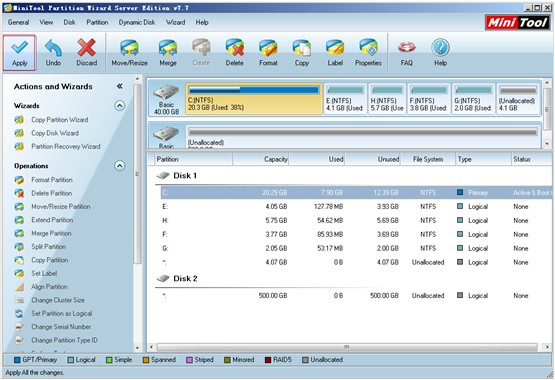Open the Help menu in menu bar
The height and width of the screenshot is (380, 555).
click(202, 22)
